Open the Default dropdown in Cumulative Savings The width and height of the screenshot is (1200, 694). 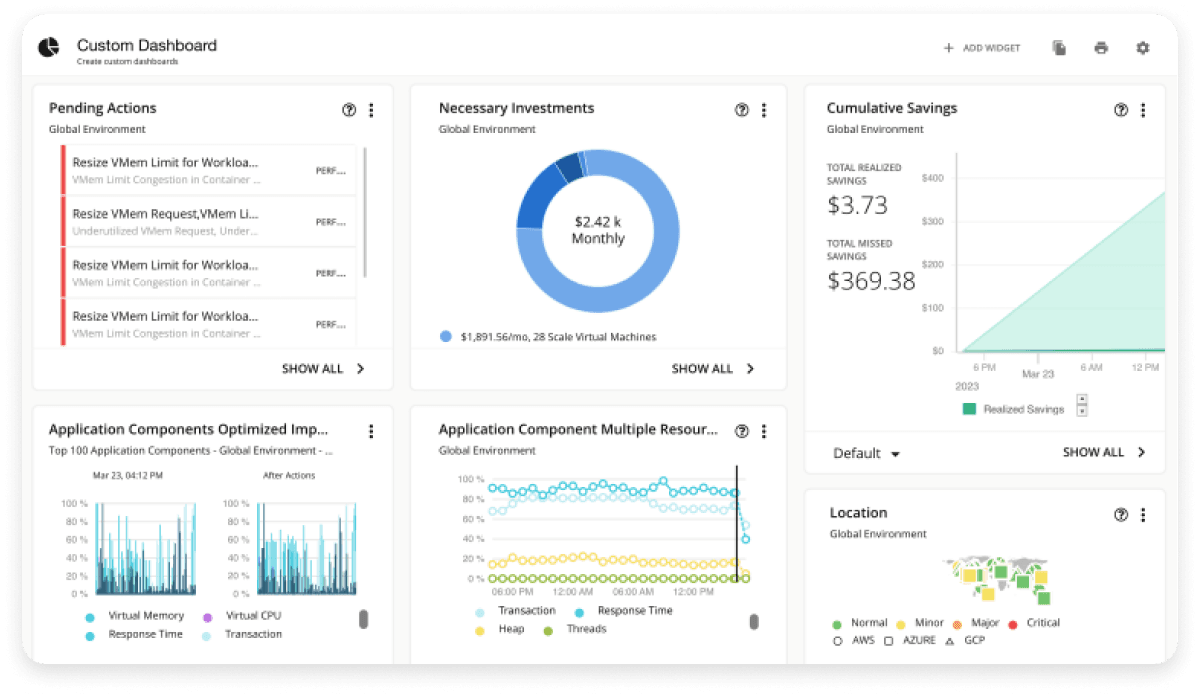pyautogui.click(x=866, y=453)
